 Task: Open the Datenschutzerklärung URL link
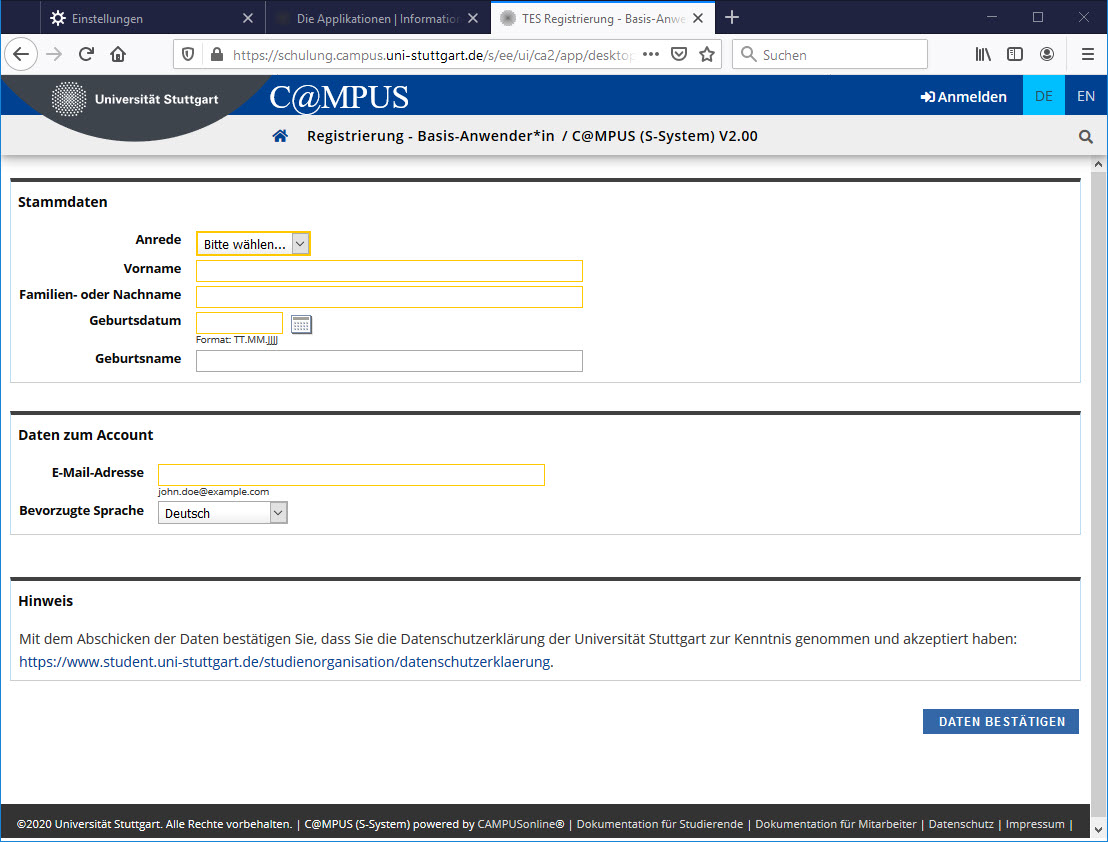[285, 662]
